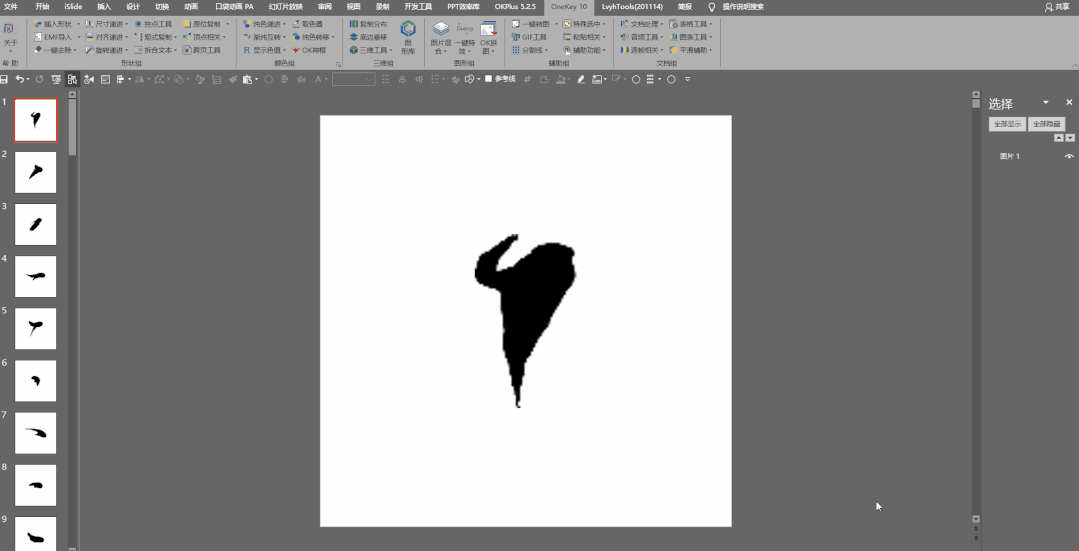Click the undo arrow icon
This screenshot has width=1079, height=551.
coord(20,80)
